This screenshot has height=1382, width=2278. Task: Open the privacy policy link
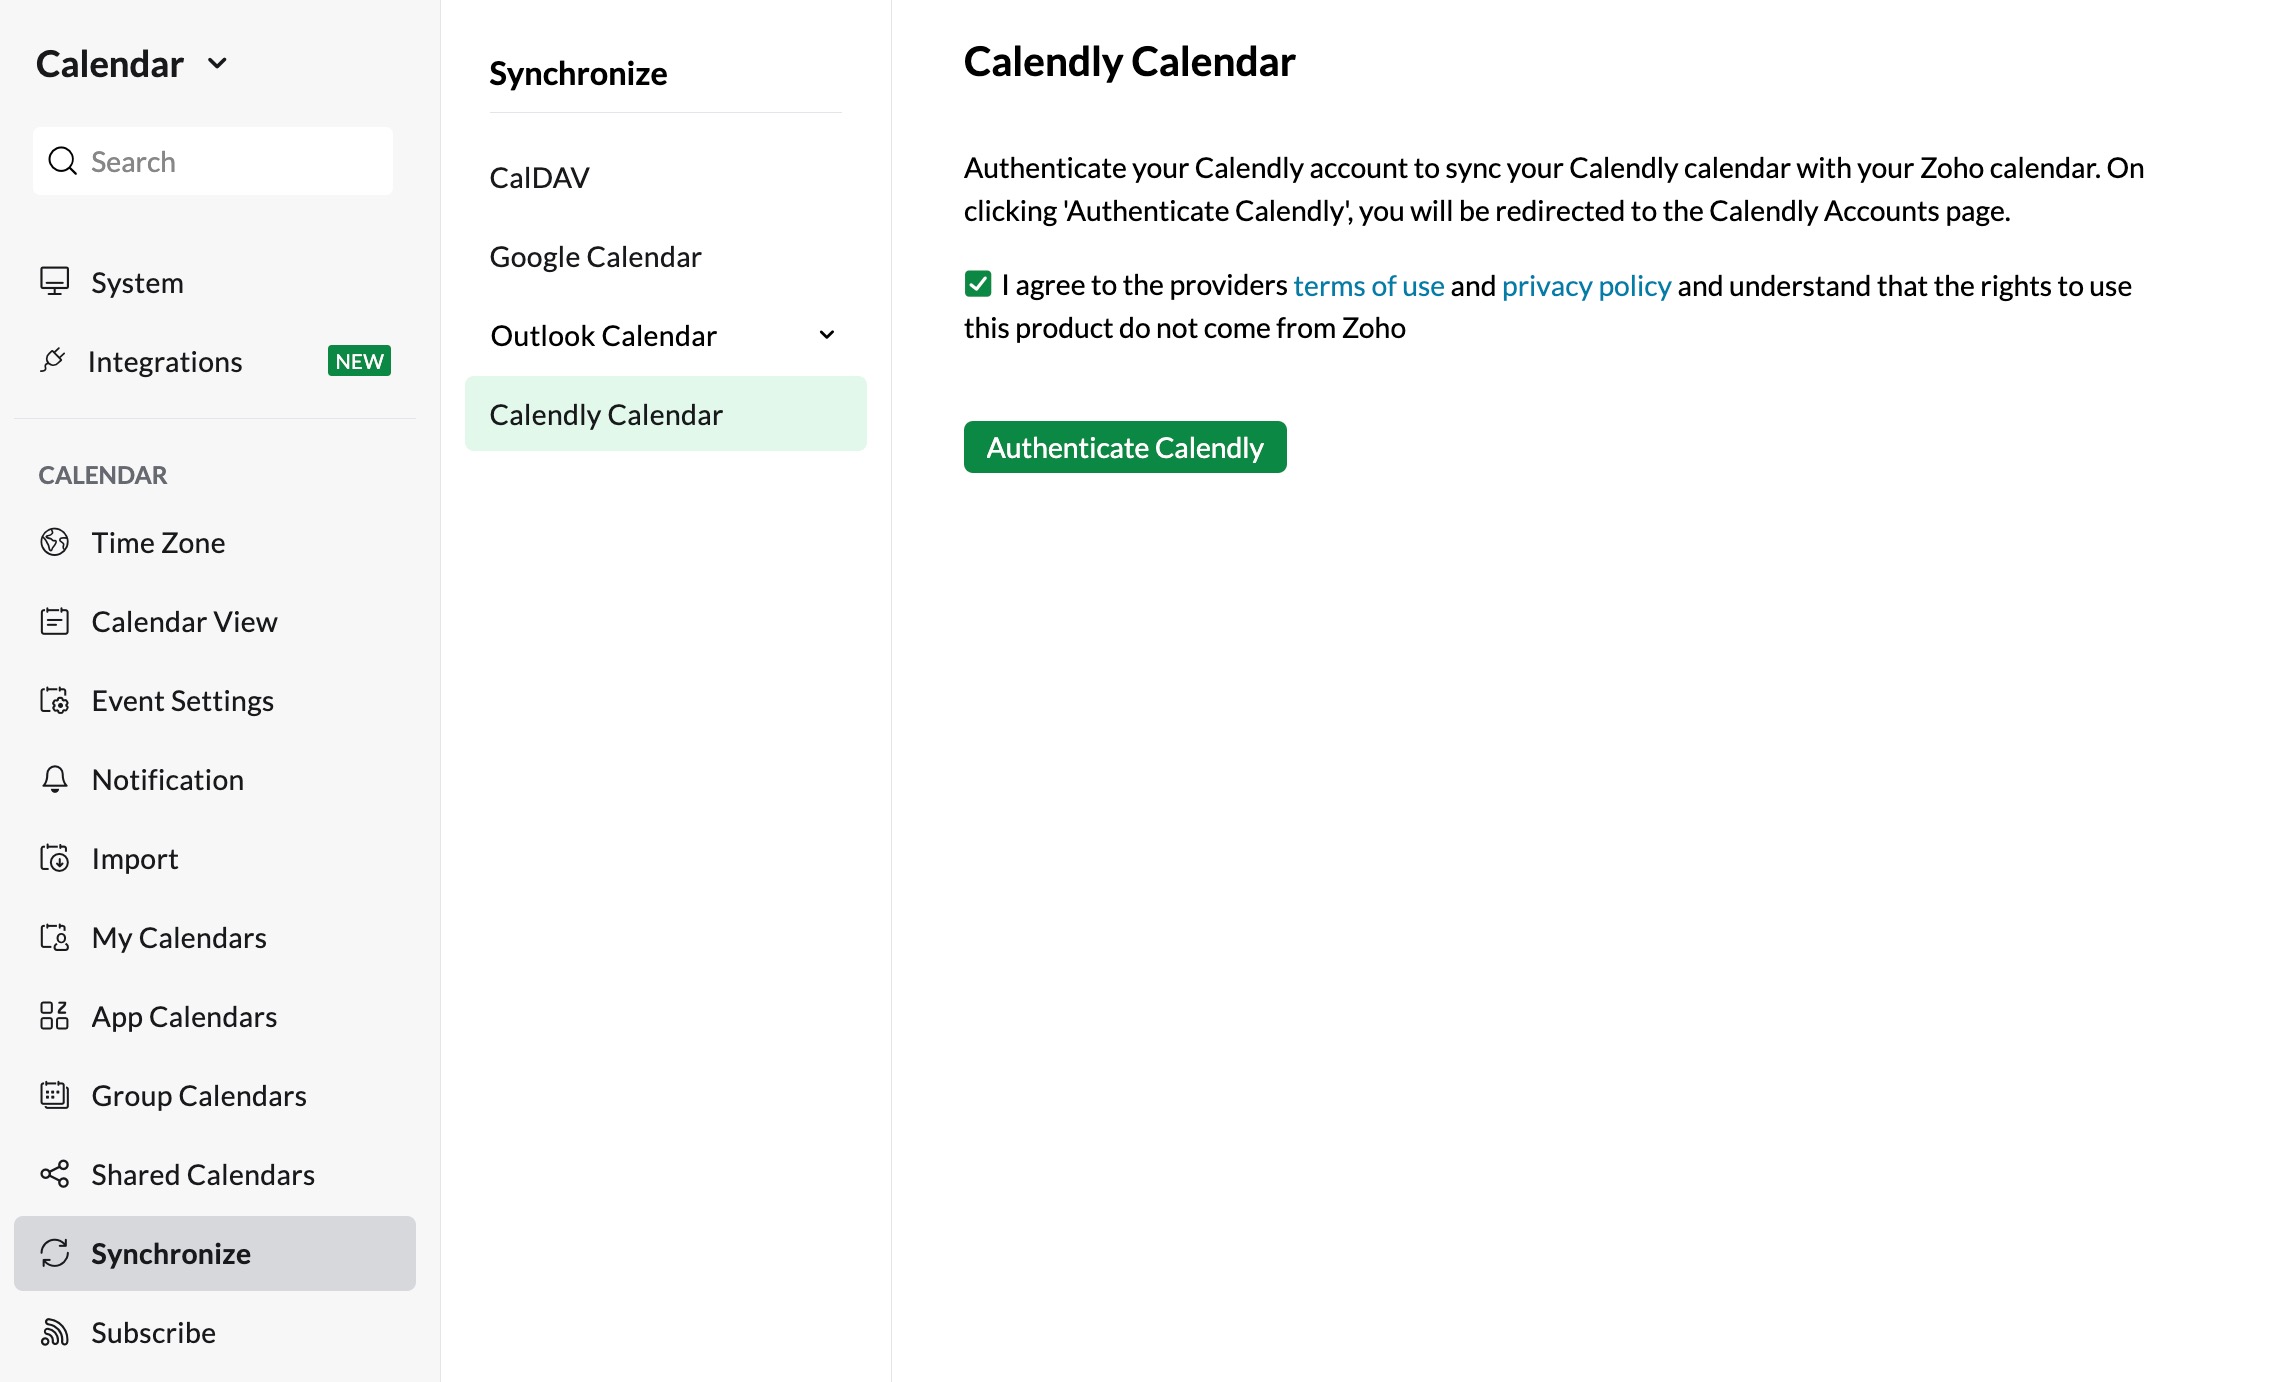tap(1586, 286)
